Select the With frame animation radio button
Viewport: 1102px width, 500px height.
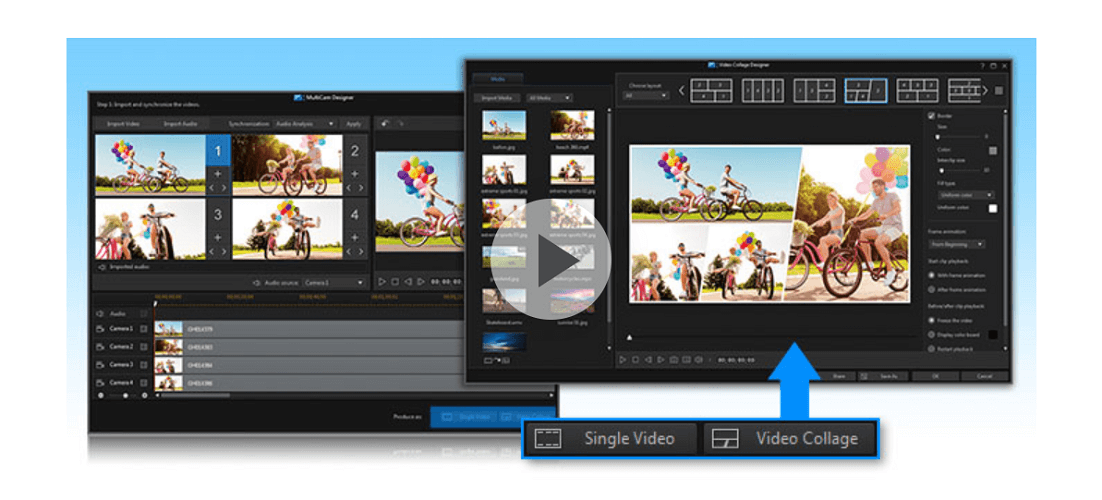[932, 274]
